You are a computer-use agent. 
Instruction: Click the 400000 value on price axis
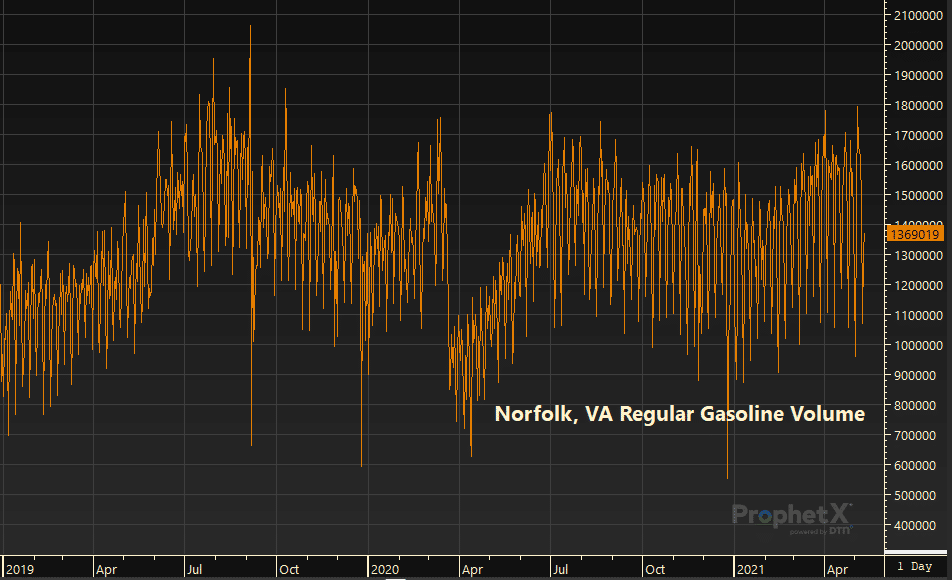[x=915, y=526]
